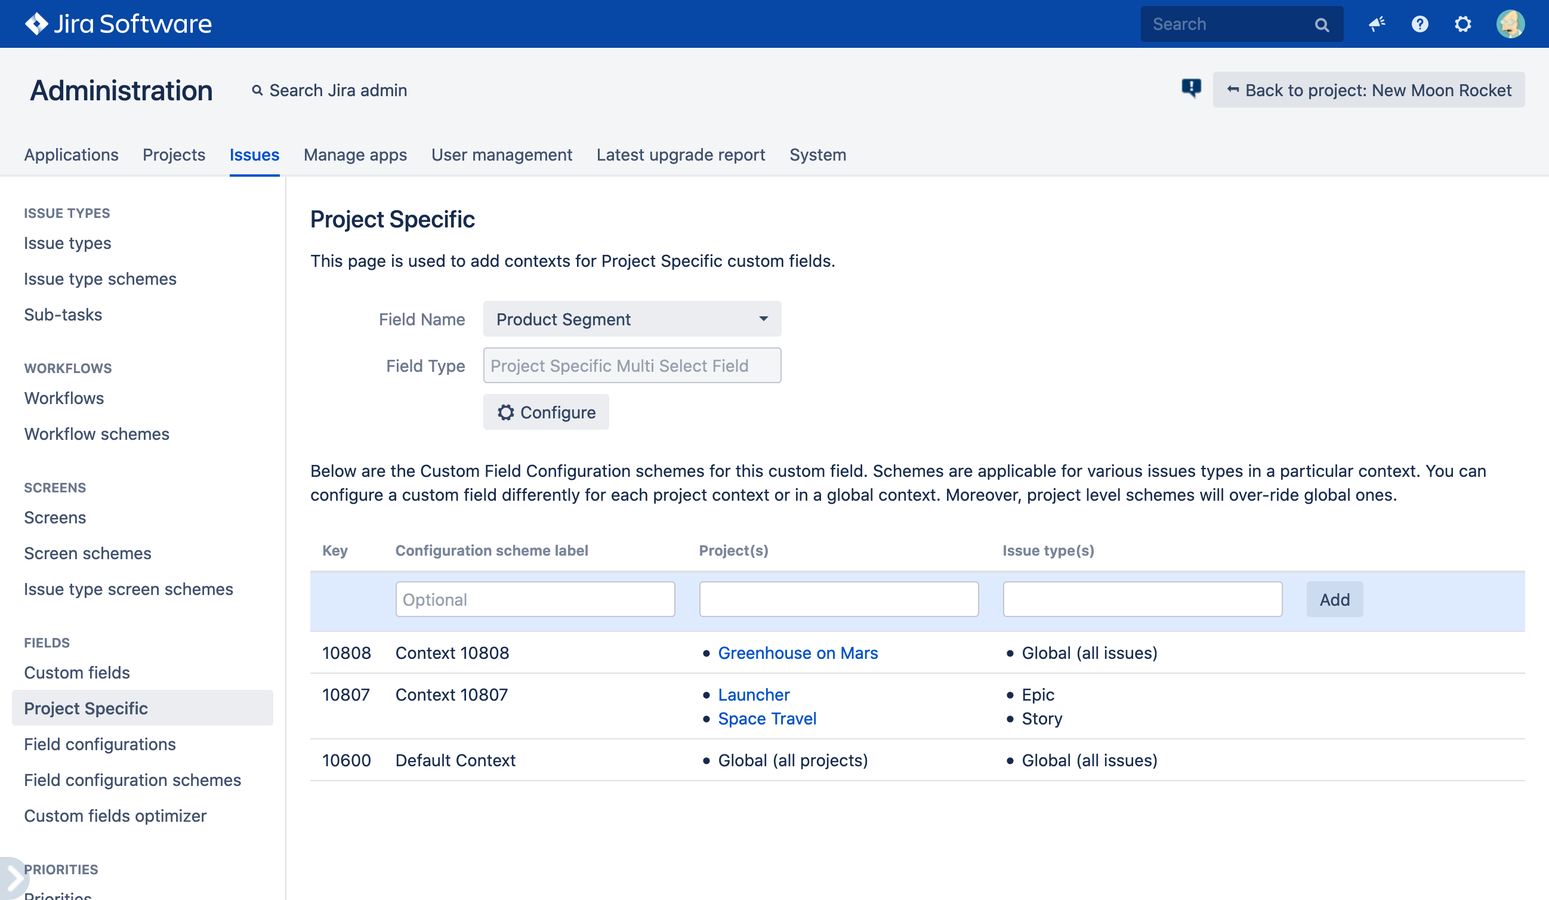Image resolution: width=1549 pixels, height=900 pixels.
Task: Switch to the System tab
Action: tap(818, 155)
